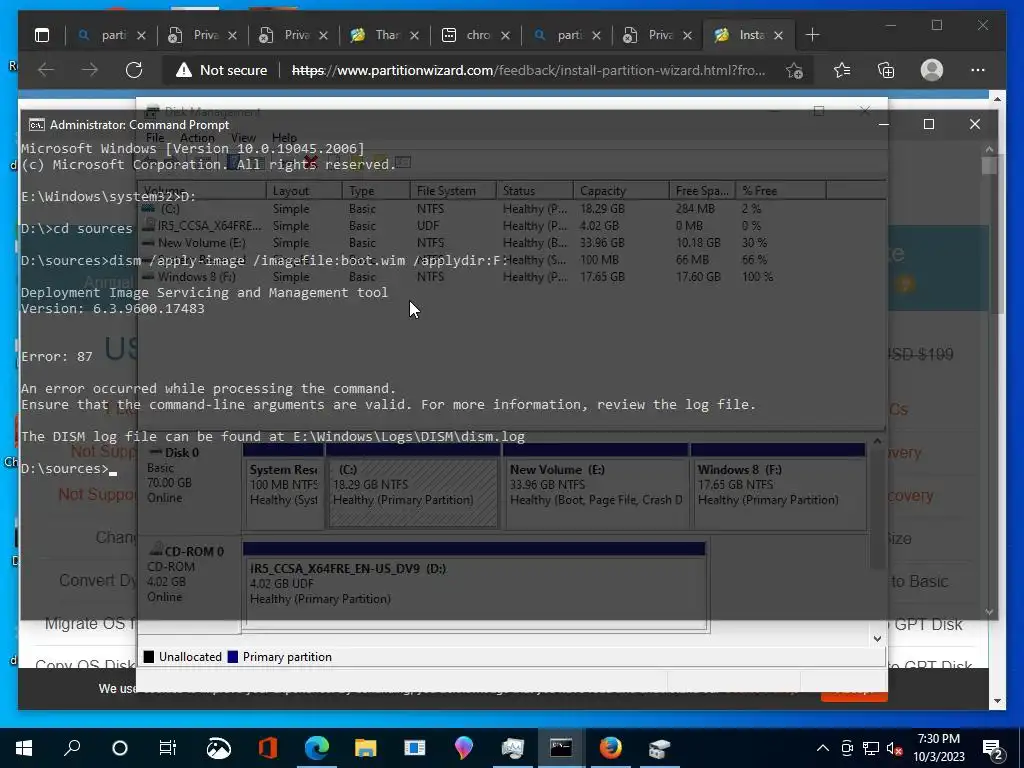Open Firefox from the taskbar
1024x768 pixels.
(611, 748)
